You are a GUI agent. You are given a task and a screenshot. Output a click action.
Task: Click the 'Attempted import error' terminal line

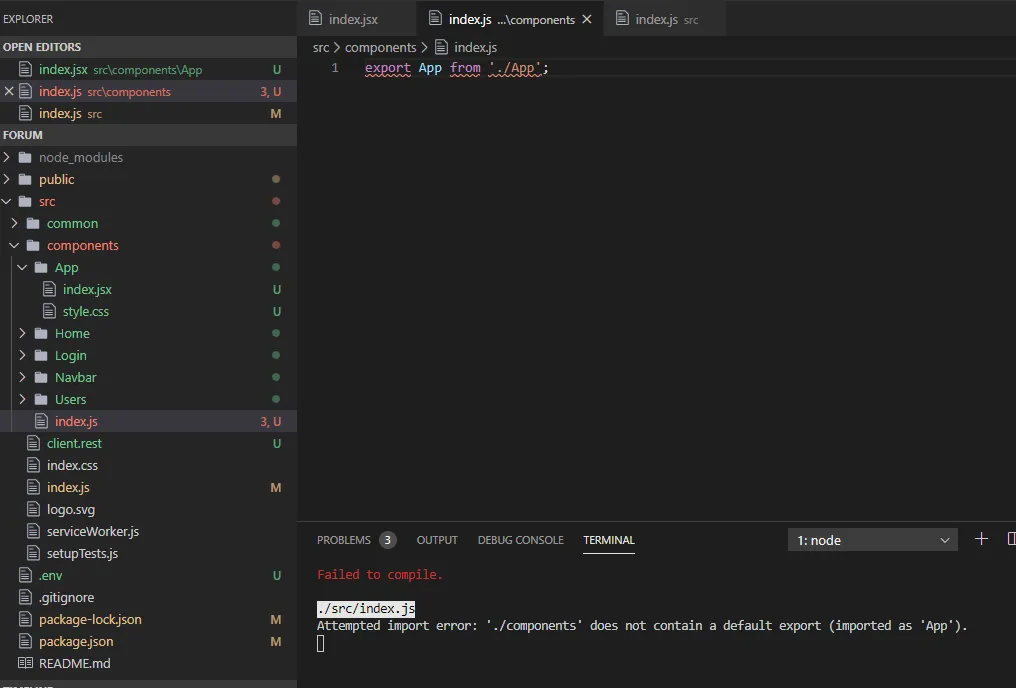641,625
